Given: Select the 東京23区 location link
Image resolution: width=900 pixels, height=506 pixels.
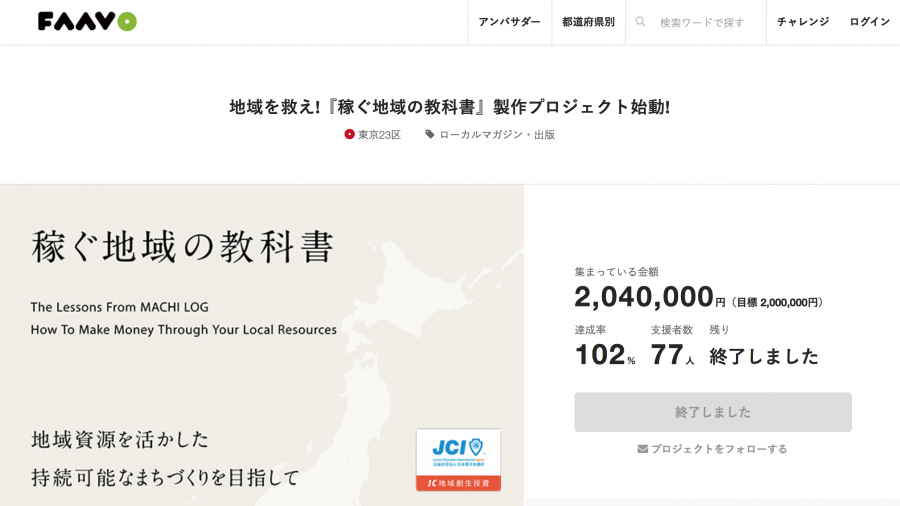Looking at the screenshot, I should 379,135.
